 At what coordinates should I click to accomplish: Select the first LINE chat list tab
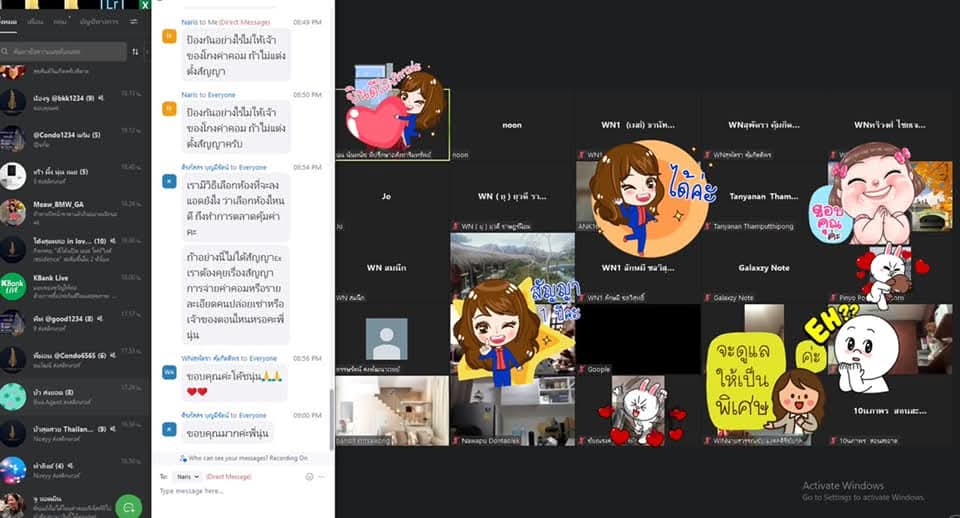[x=10, y=21]
